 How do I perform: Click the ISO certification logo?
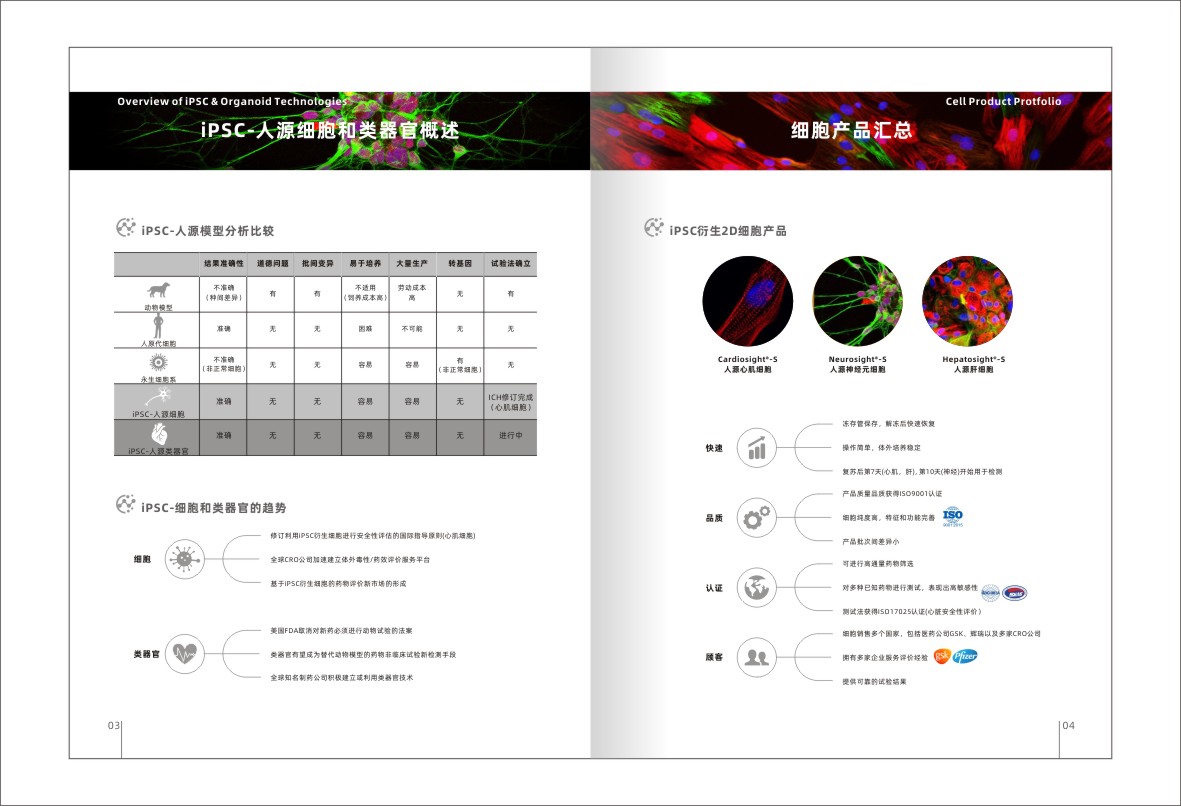tap(952, 517)
